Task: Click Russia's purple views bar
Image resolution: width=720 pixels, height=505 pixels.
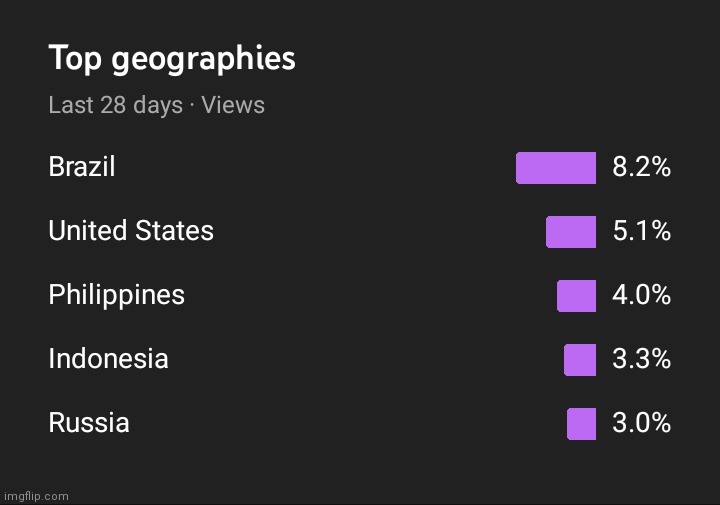Action: point(582,424)
